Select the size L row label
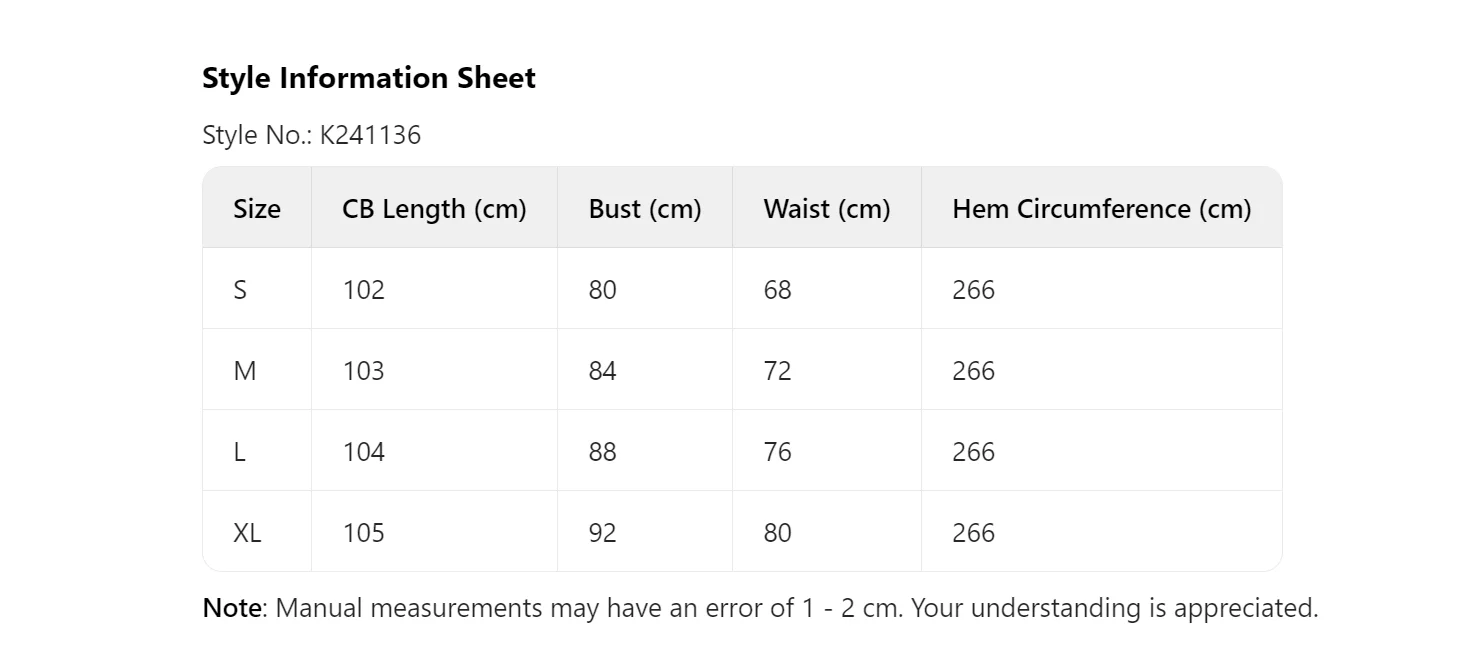 pos(240,452)
